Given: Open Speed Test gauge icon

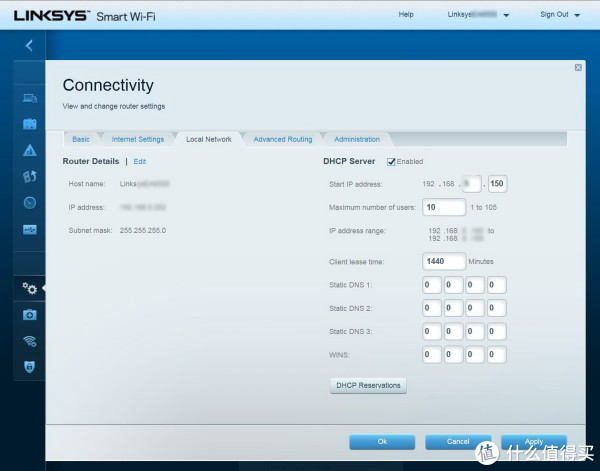Looking at the screenshot, I should point(29,202).
